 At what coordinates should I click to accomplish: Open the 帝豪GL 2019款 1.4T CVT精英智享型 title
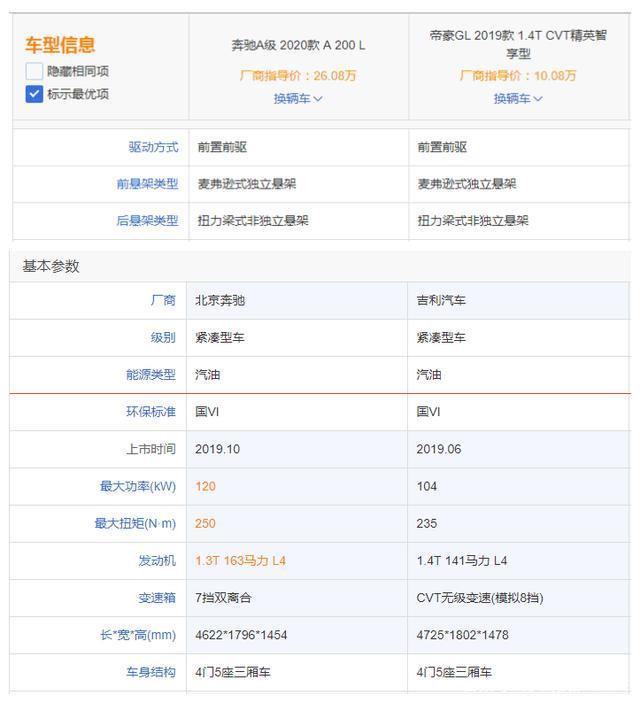point(518,44)
